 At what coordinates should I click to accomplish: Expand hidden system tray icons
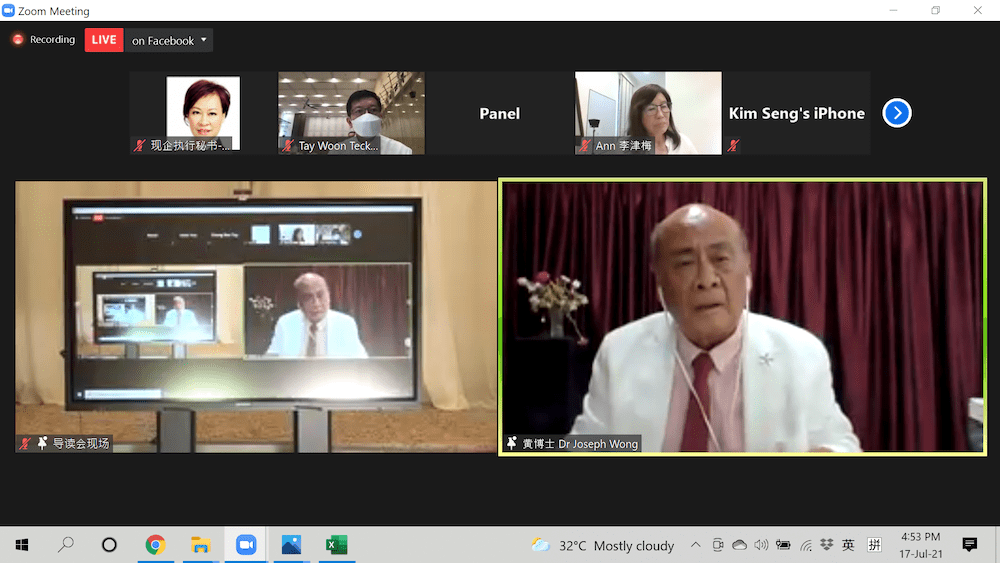(696, 545)
